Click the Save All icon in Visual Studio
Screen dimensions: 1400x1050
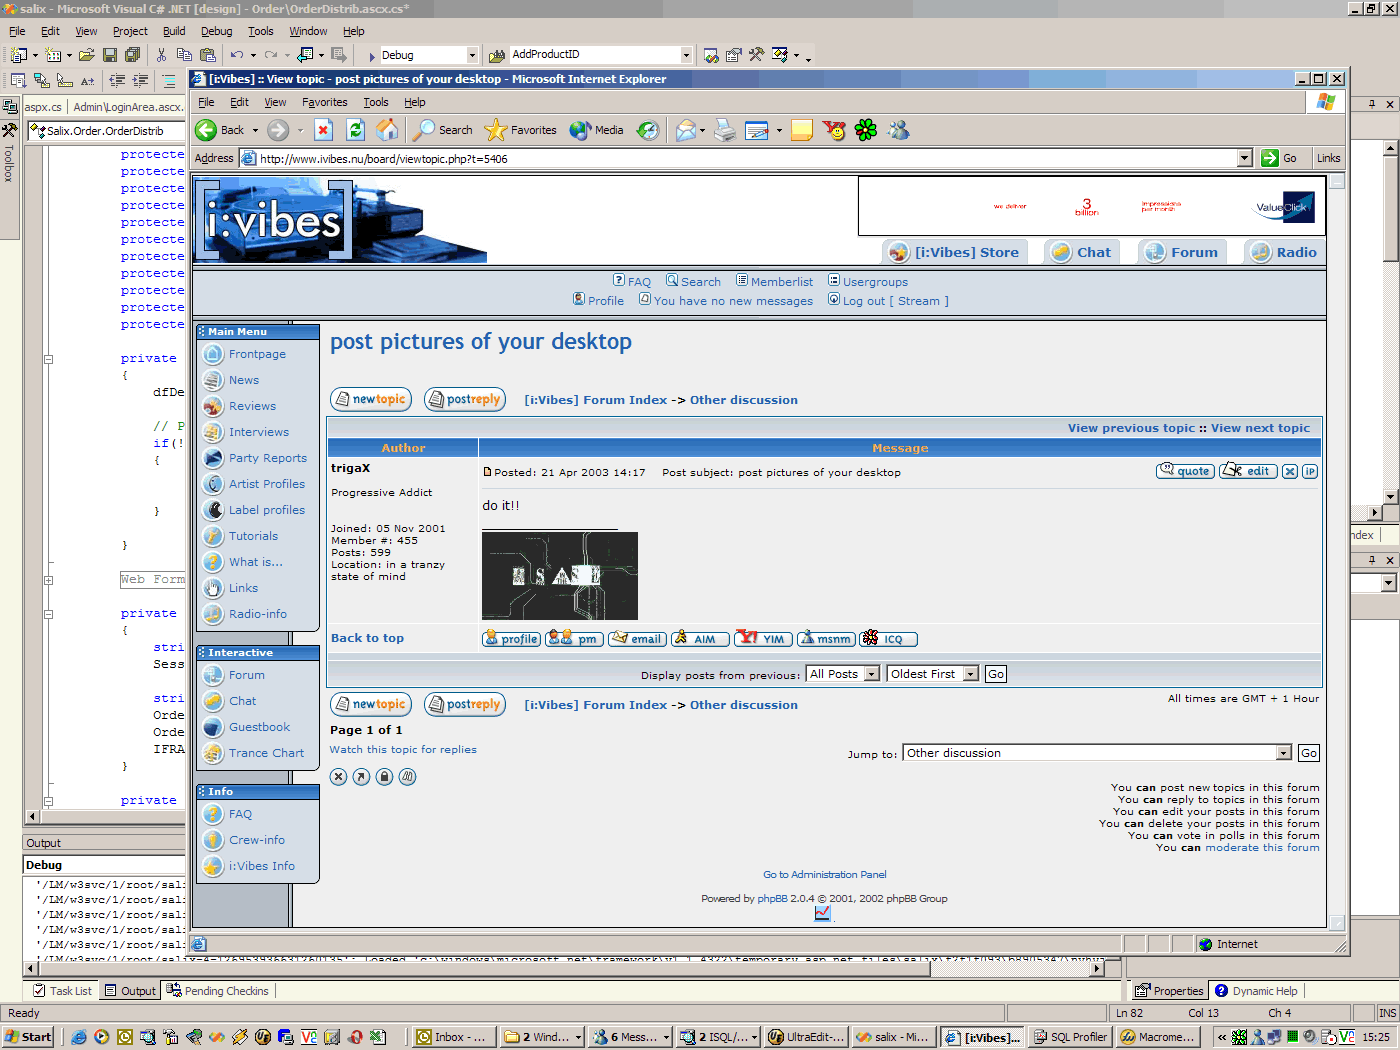coord(132,55)
